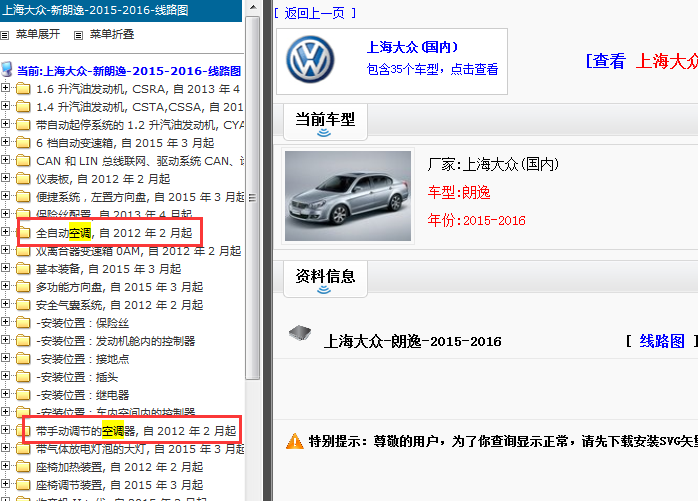Click 厂家:上海大众(国内) text
Viewport: 698px width, 501px height.
point(493,165)
